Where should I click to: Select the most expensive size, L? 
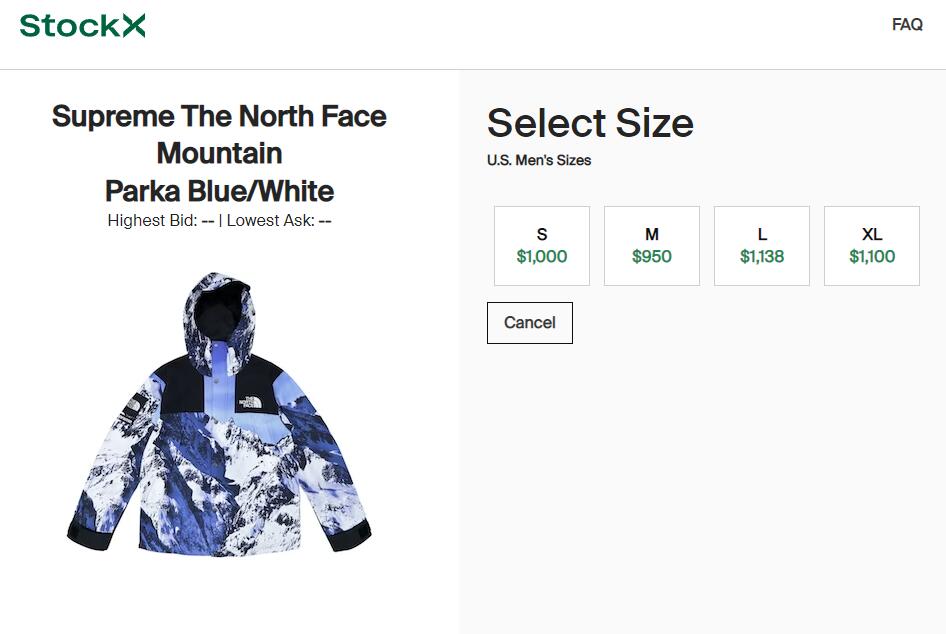[762, 245]
